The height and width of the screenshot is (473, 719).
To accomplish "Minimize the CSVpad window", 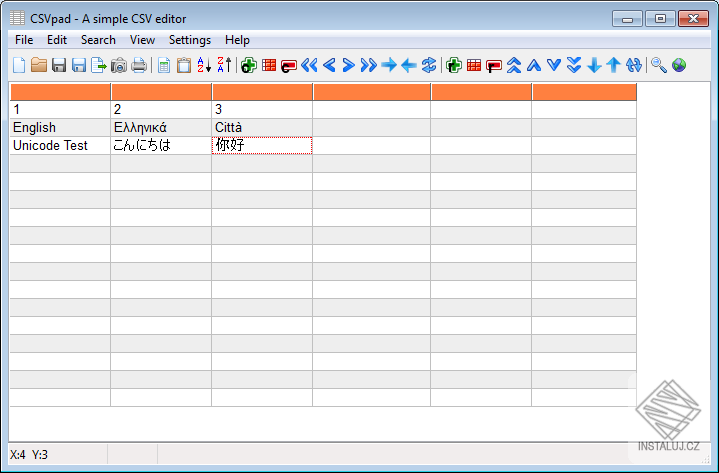I will tap(627, 19).
